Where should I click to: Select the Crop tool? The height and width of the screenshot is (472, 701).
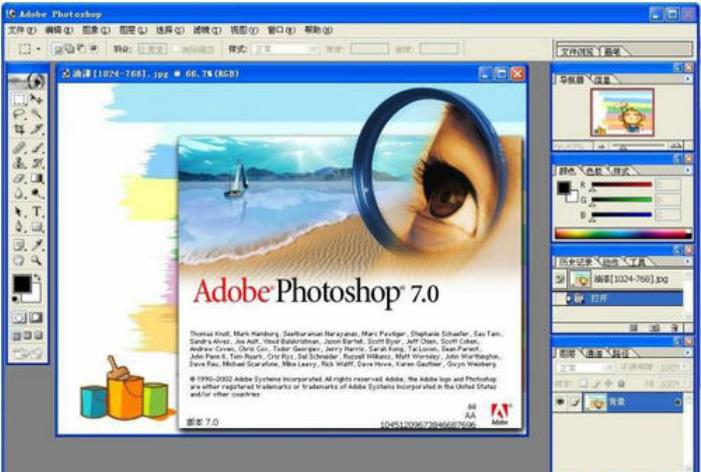pyautogui.click(x=19, y=130)
